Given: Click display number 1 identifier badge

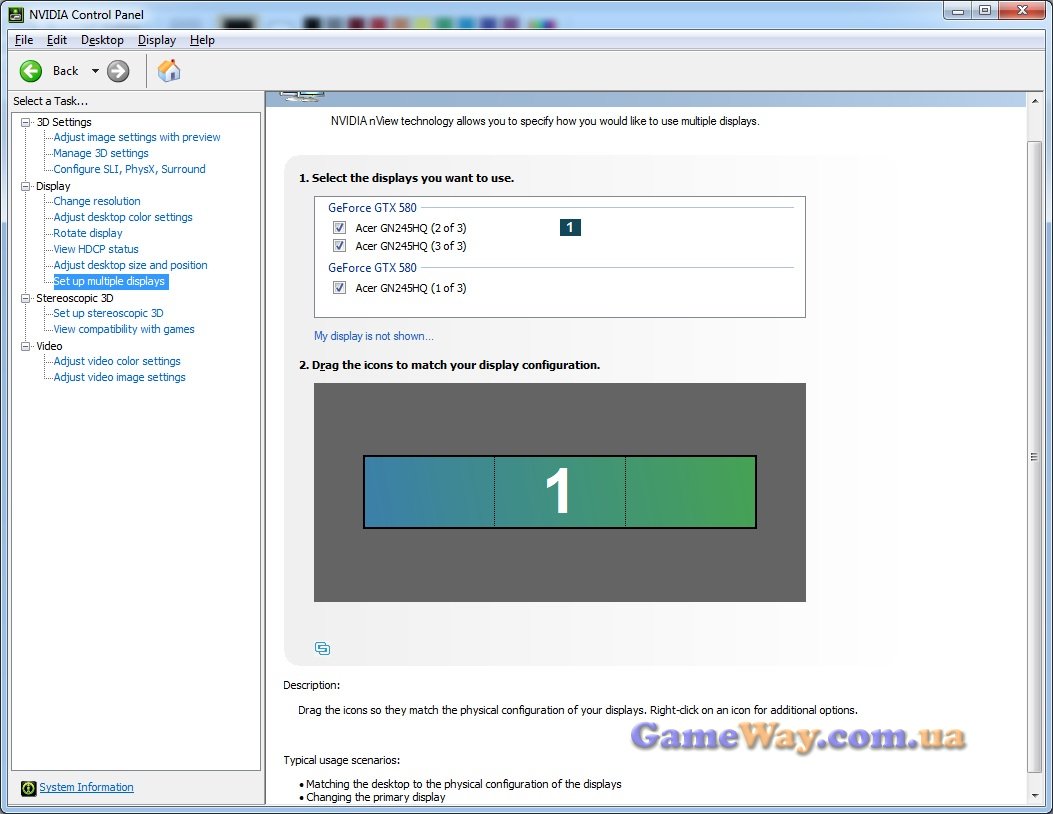Looking at the screenshot, I should (570, 228).
